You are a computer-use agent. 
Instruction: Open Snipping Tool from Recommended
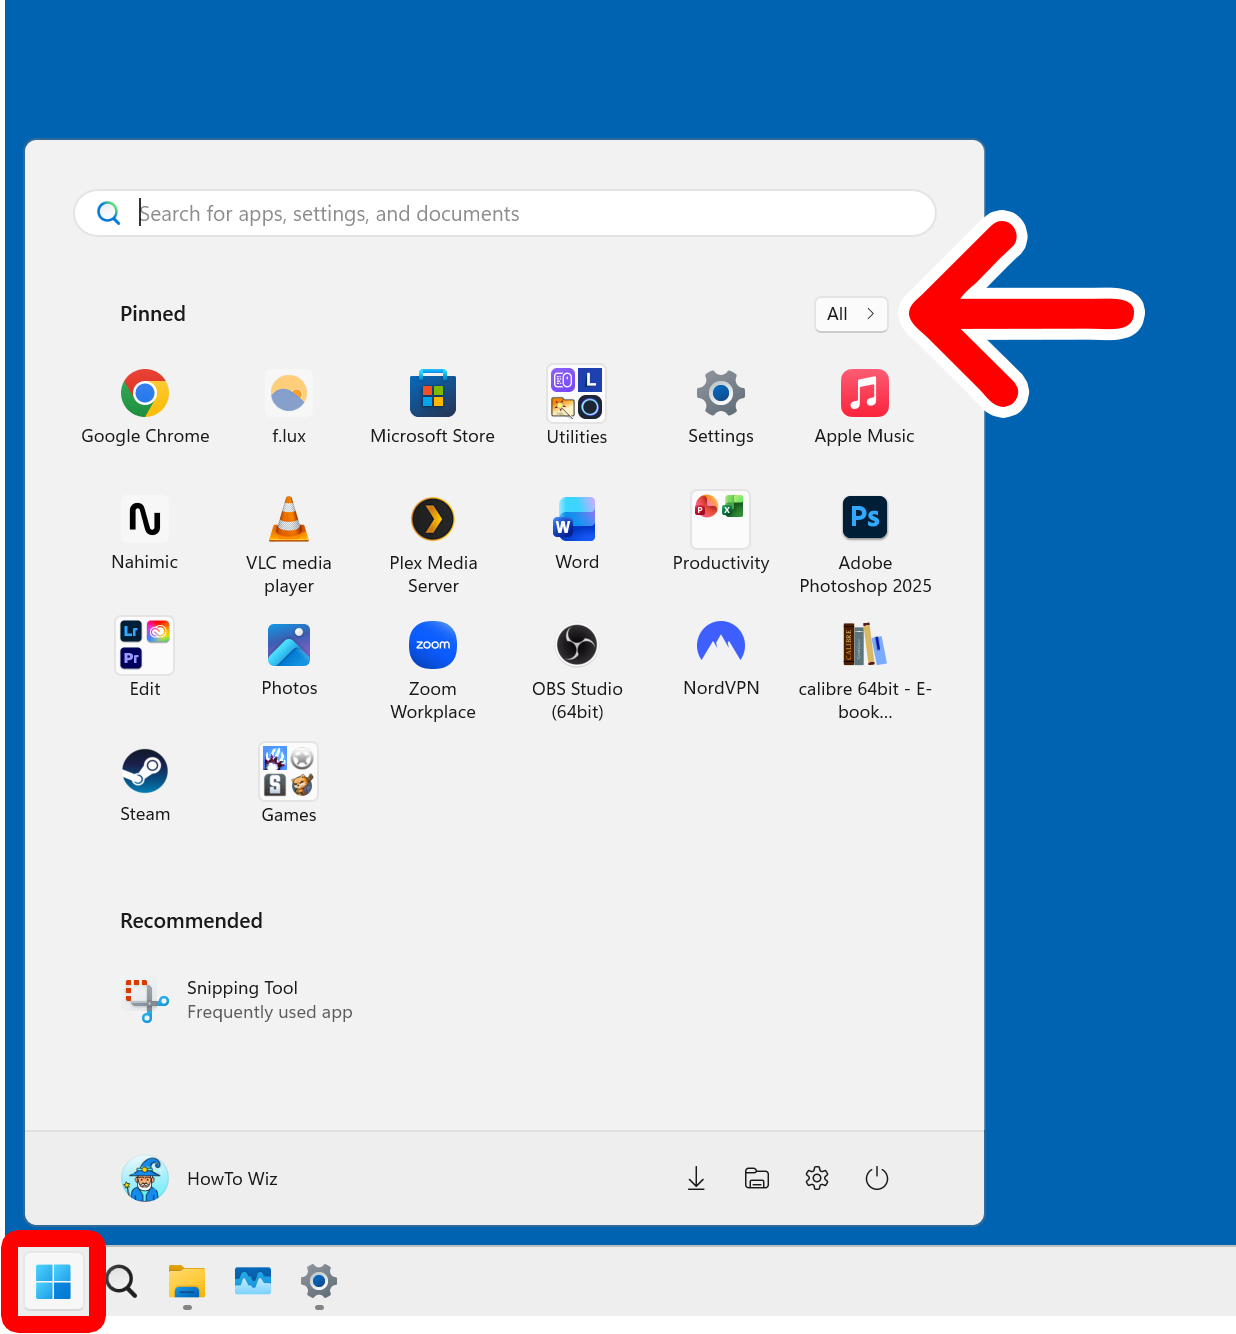(x=240, y=1000)
